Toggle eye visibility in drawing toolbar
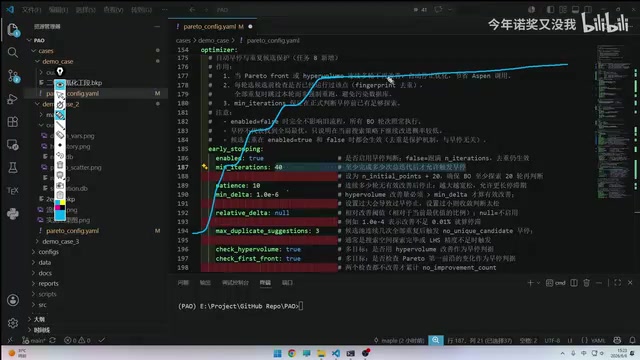Image resolution: width=640 pixels, height=360 pixels. pyautogui.click(x=60, y=84)
